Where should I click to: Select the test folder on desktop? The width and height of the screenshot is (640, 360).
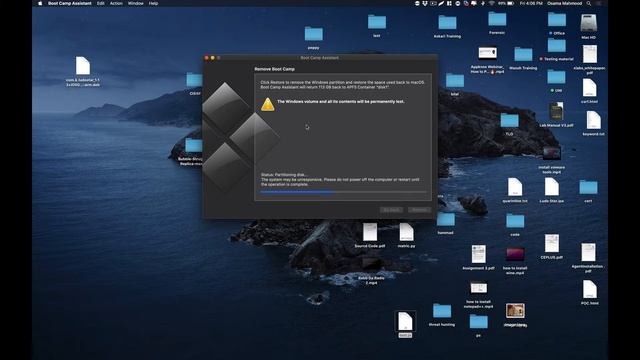(377, 22)
